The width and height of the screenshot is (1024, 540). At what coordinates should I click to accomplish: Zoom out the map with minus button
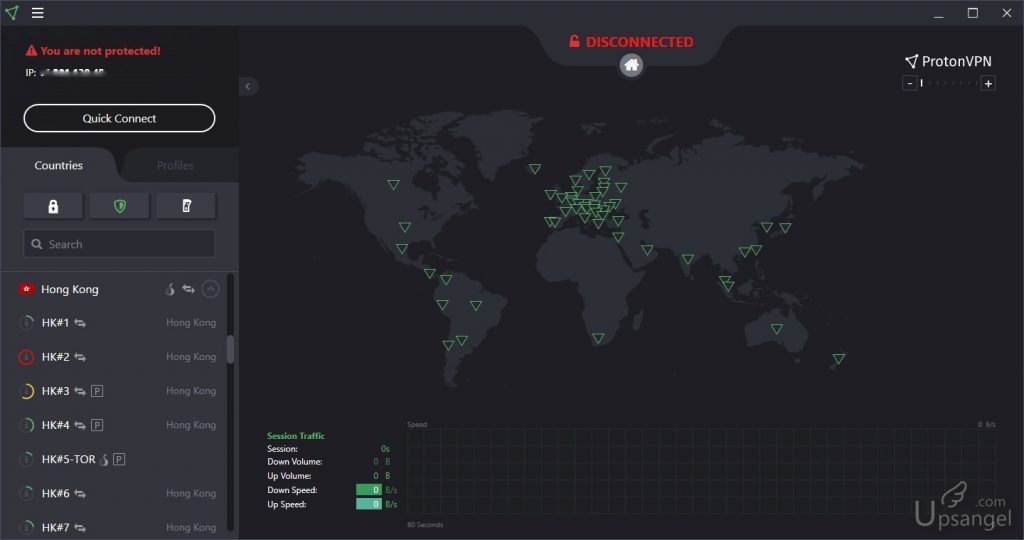pos(910,84)
